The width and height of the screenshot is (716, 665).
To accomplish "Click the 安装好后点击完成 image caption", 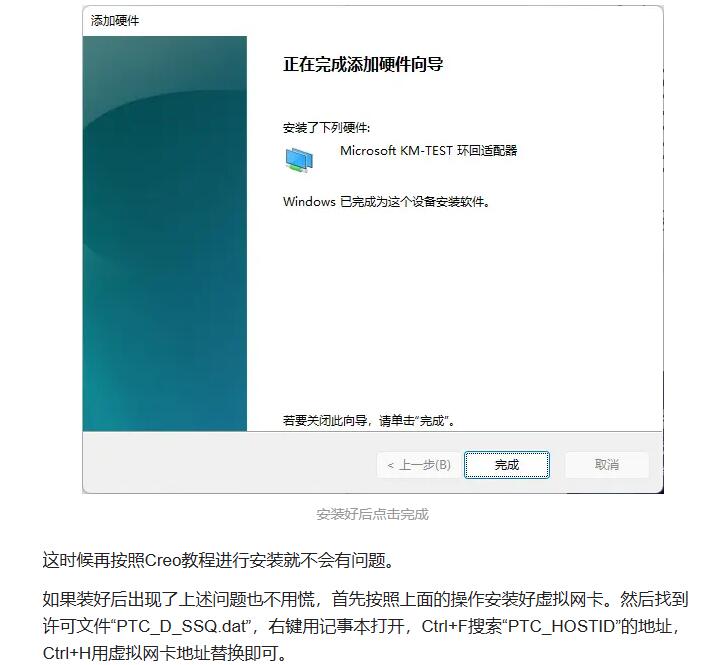I will tap(372, 514).
